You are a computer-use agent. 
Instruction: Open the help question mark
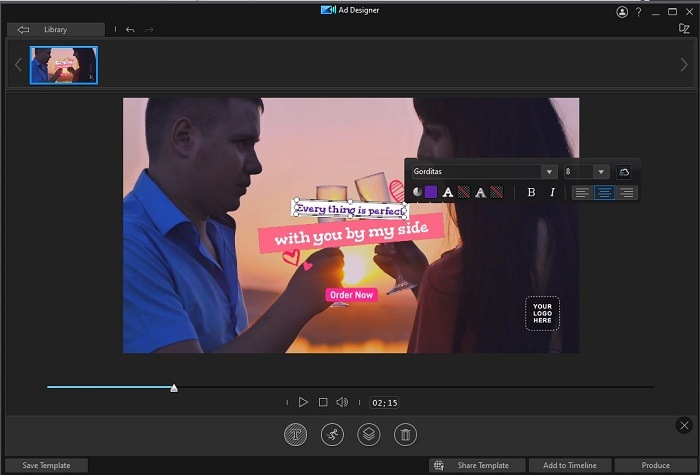tap(638, 12)
